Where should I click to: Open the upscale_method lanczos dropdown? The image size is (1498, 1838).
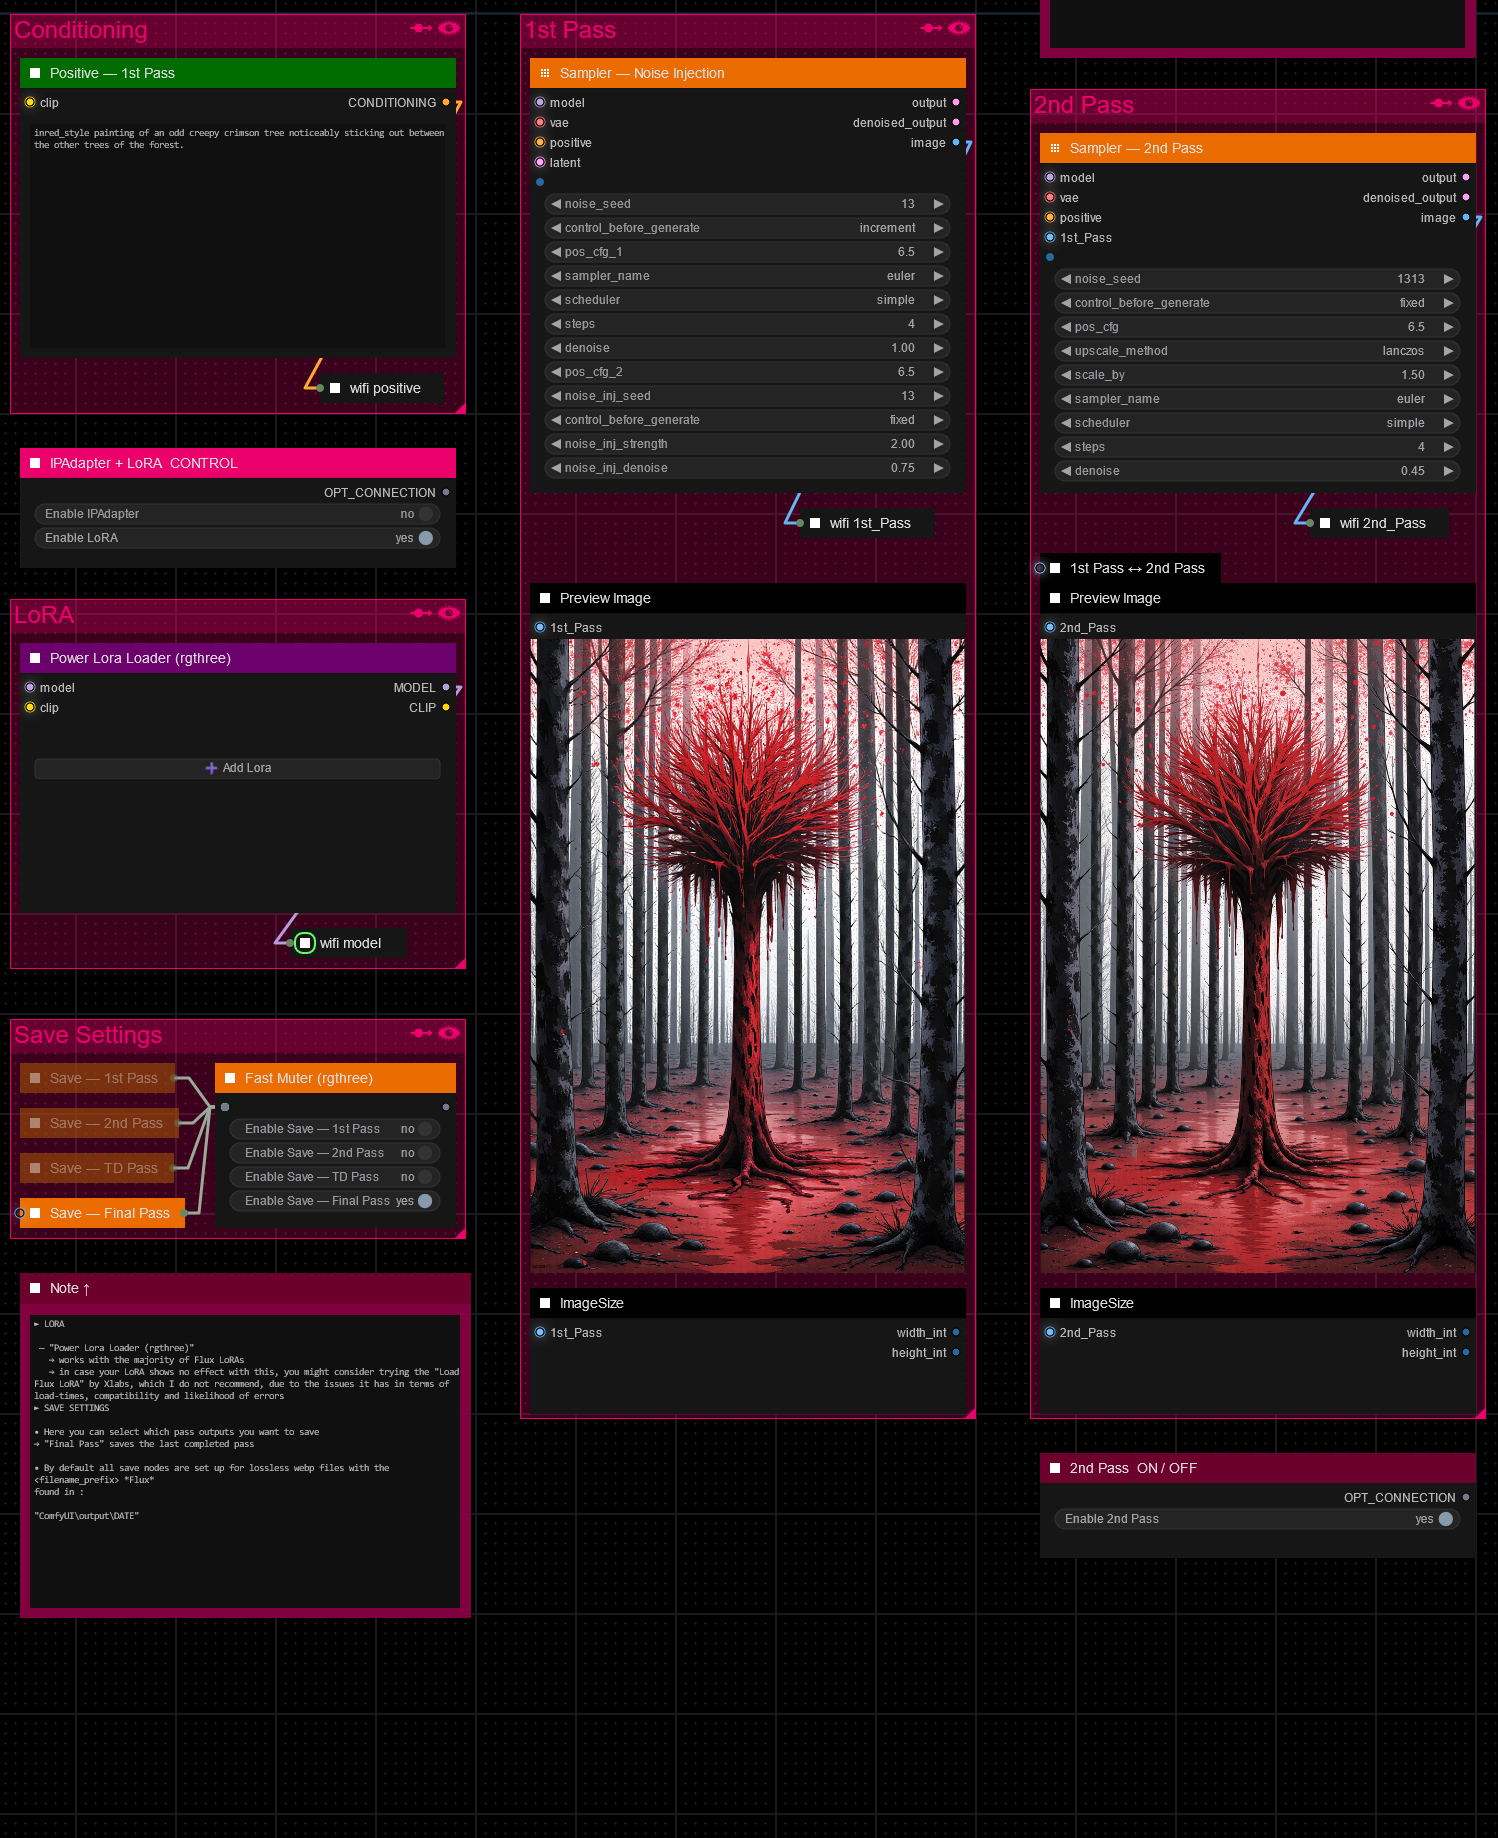[x=1258, y=351]
